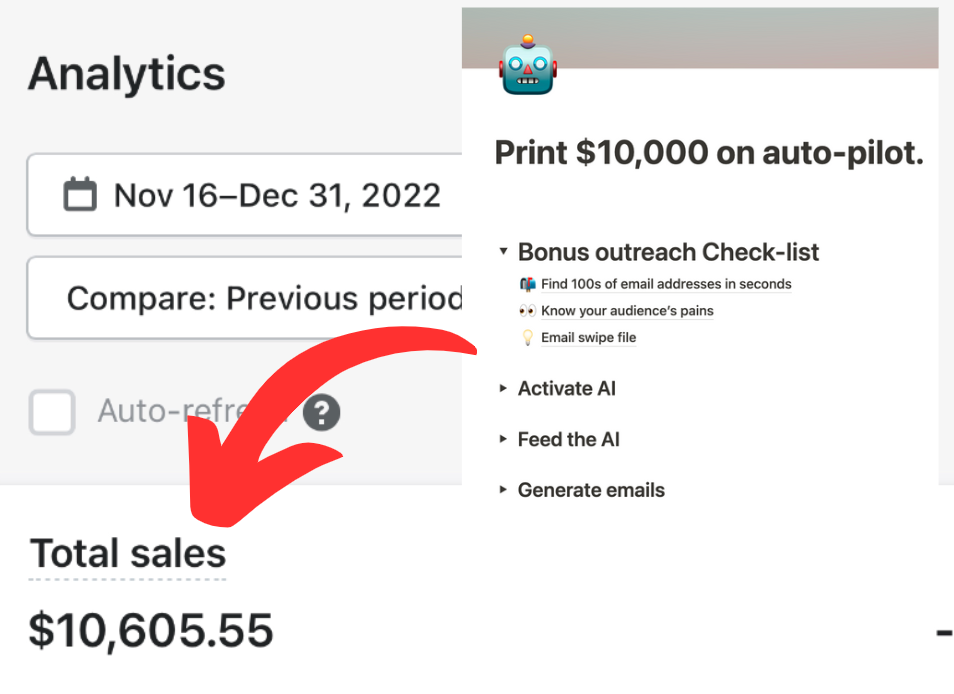This screenshot has height=694, width=954.
Task: Click the lightbulb emoji beside Email swipe file
Action: (x=527, y=337)
